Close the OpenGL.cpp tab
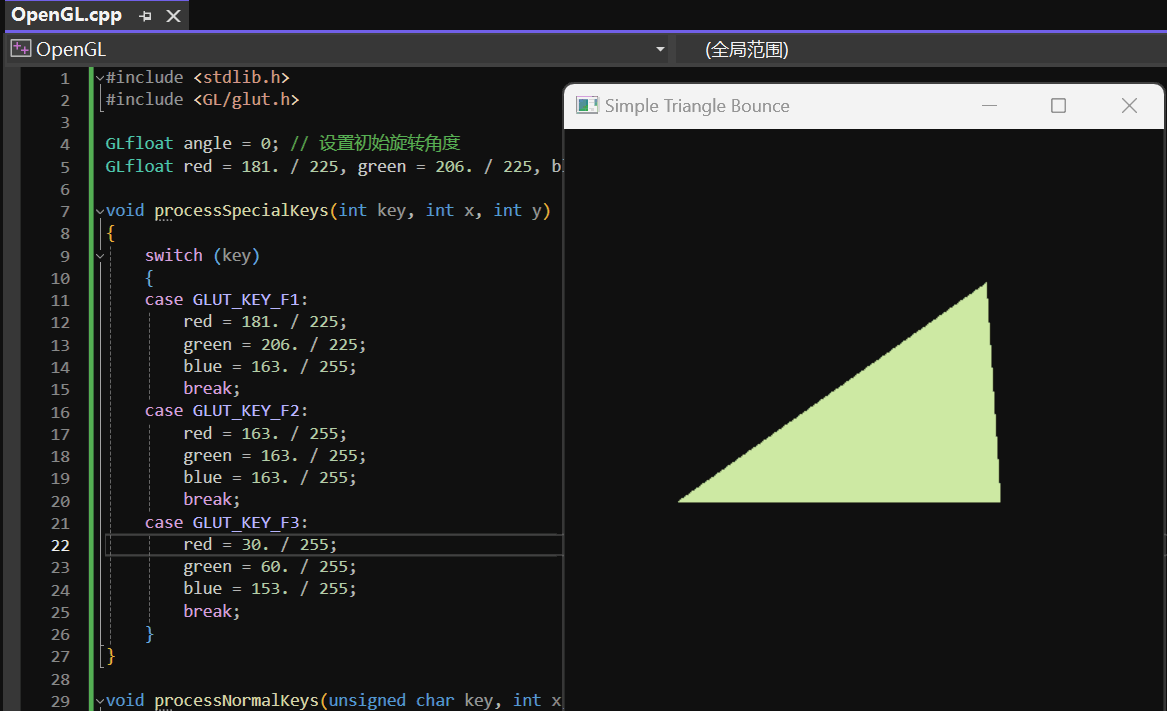The height and width of the screenshot is (711, 1167). [x=173, y=16]
